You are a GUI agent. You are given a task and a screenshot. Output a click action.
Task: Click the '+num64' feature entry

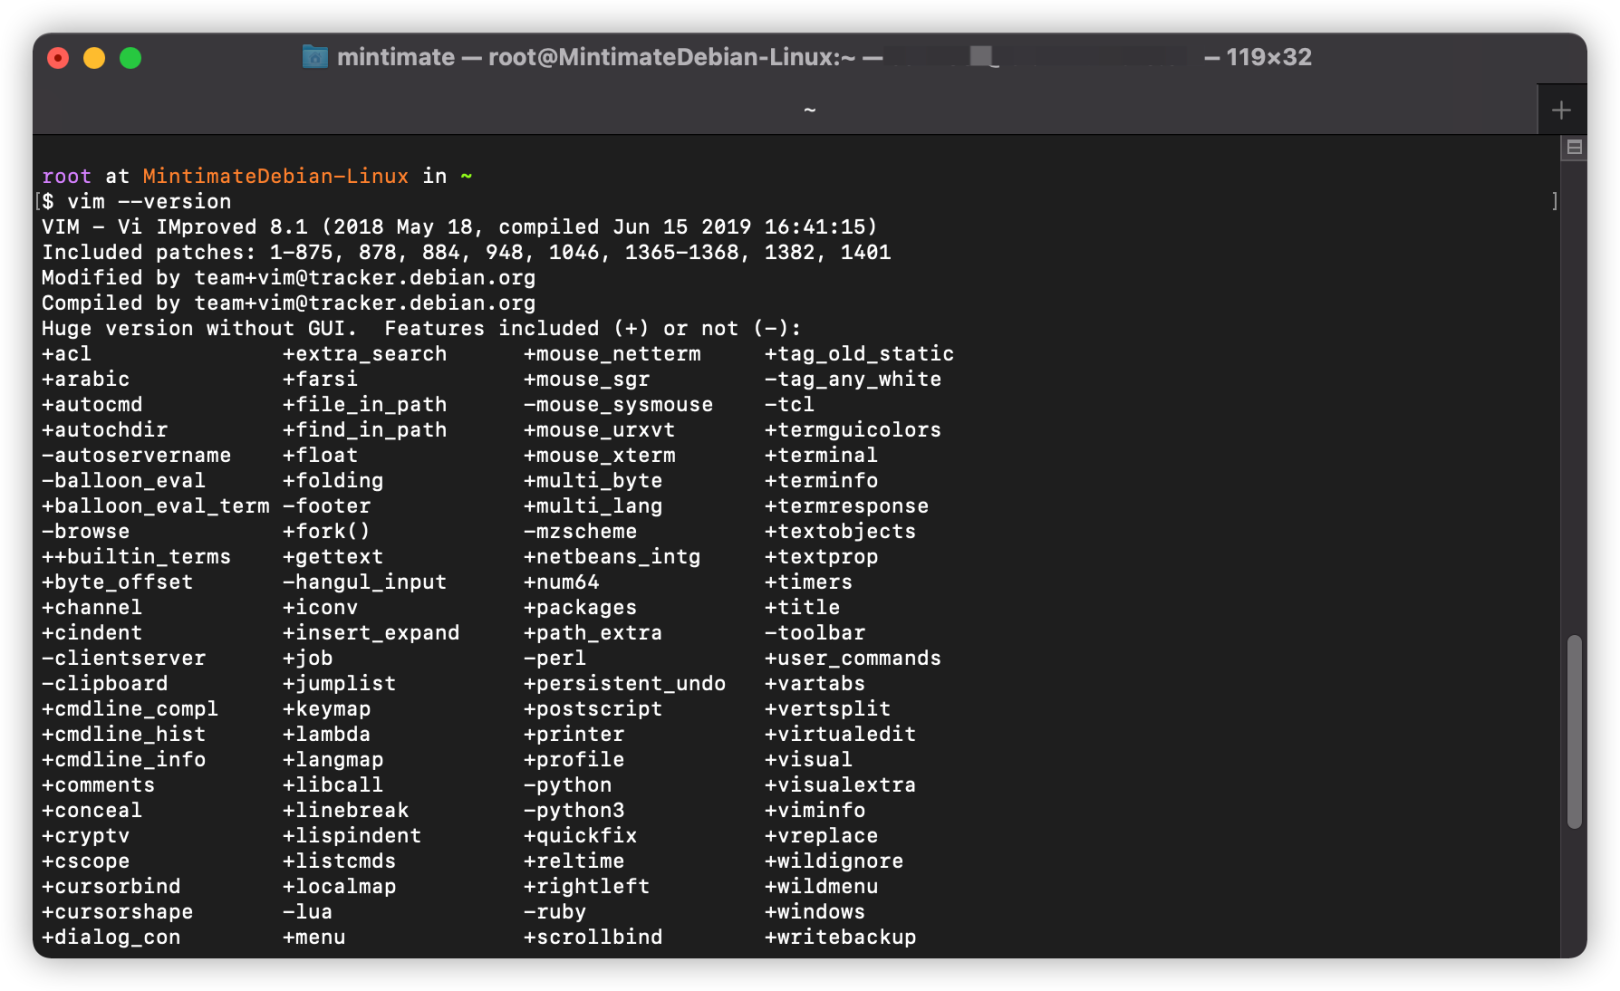coord(561,582)
